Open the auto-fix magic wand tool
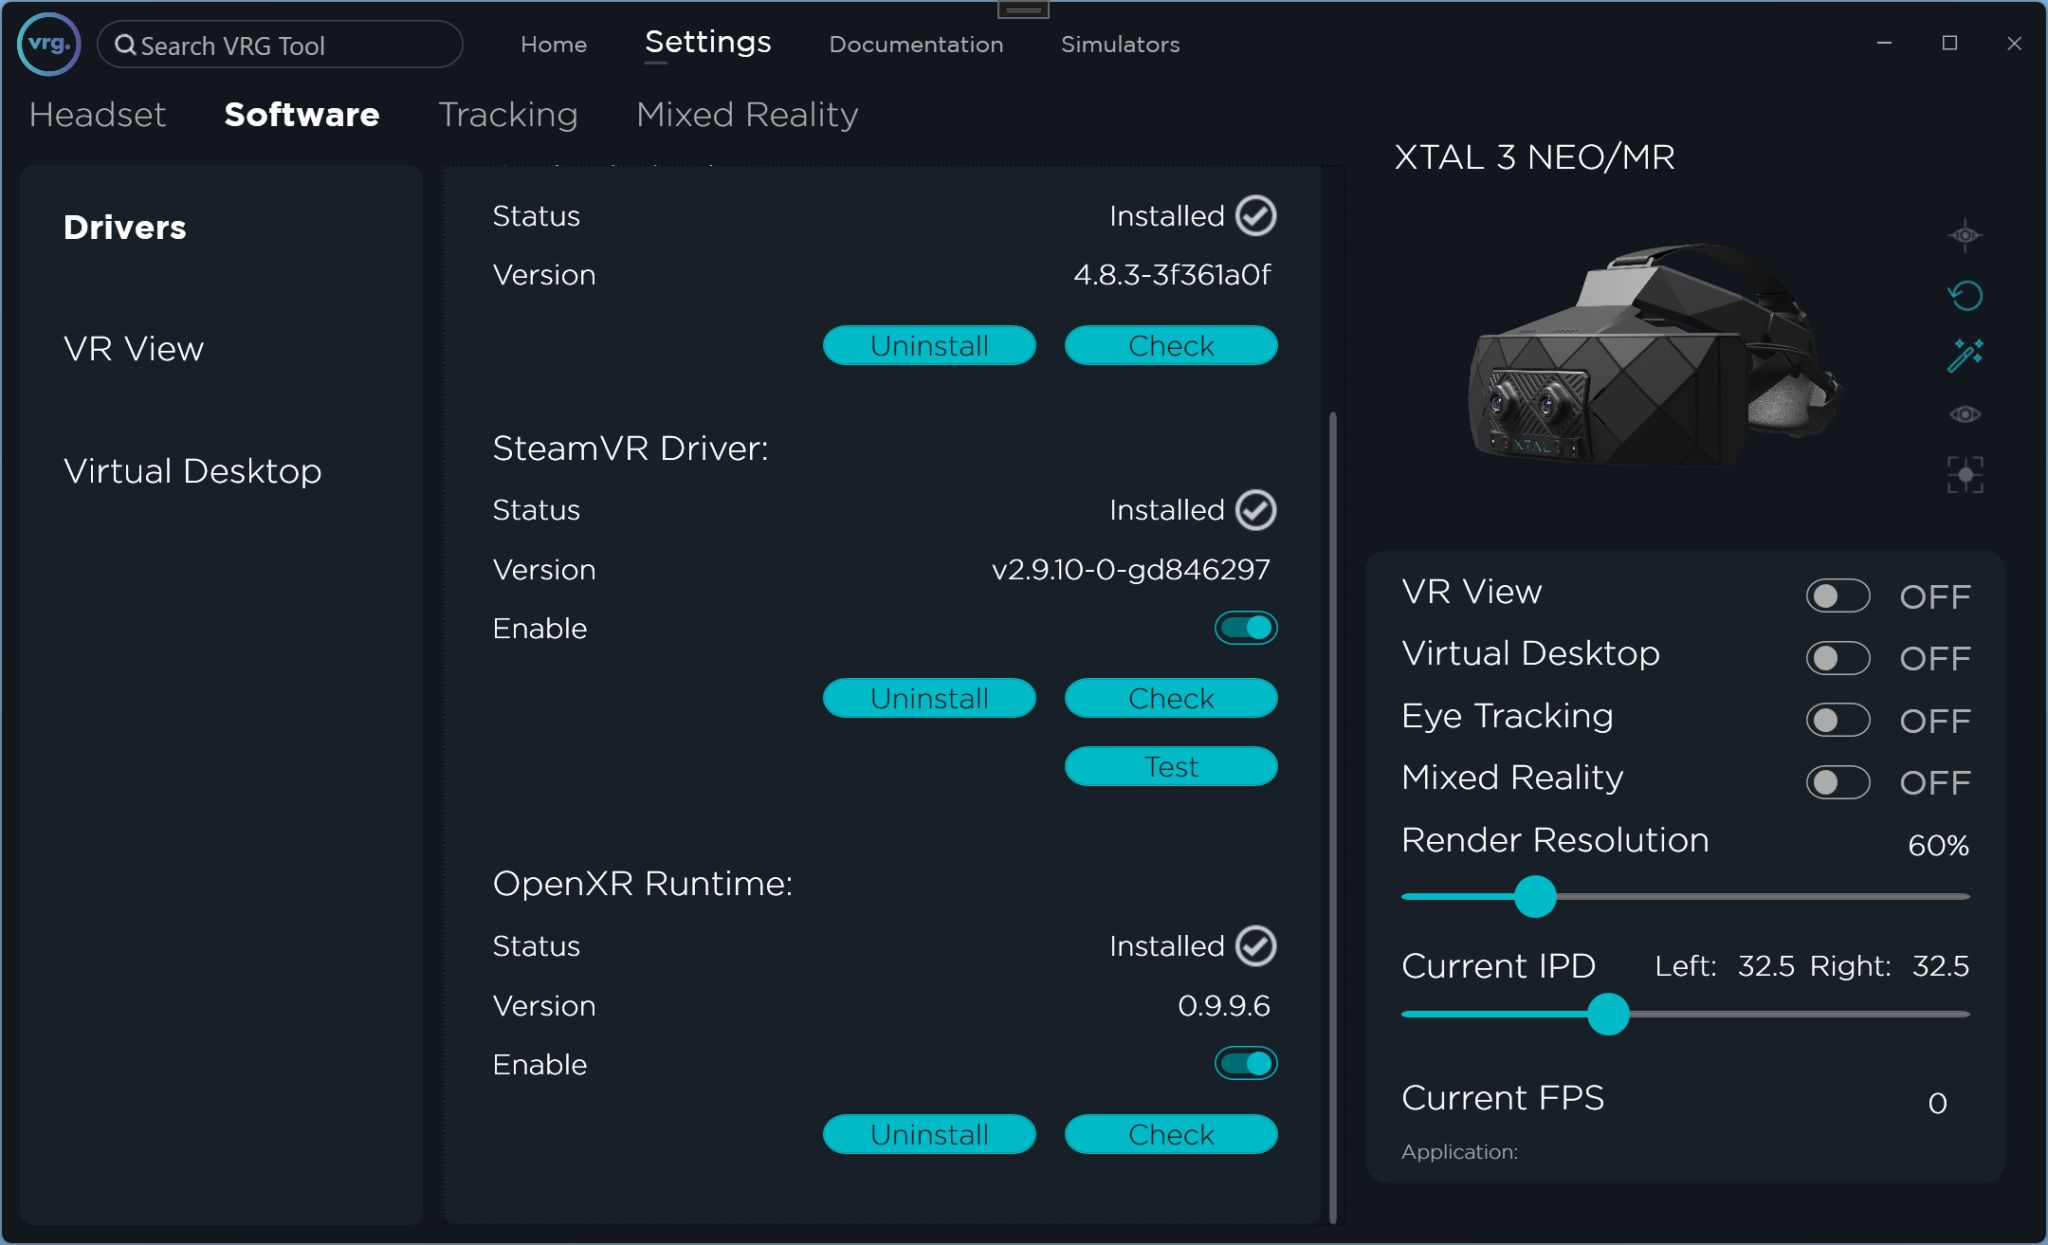Image resolution: width=2048 pixels, height=1245 pixels. [1967, 354]
